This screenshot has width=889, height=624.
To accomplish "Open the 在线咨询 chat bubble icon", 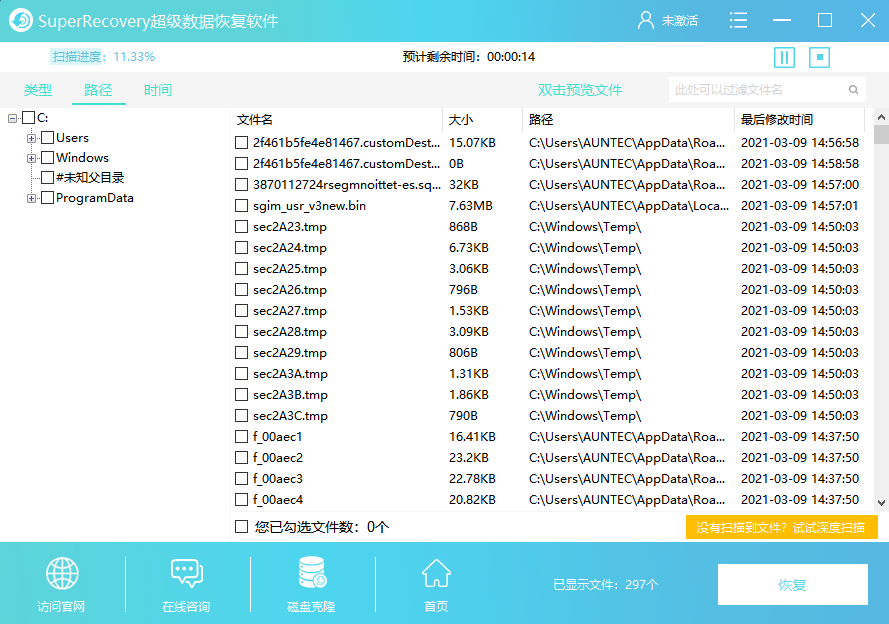I will click(x=187, y=573).
